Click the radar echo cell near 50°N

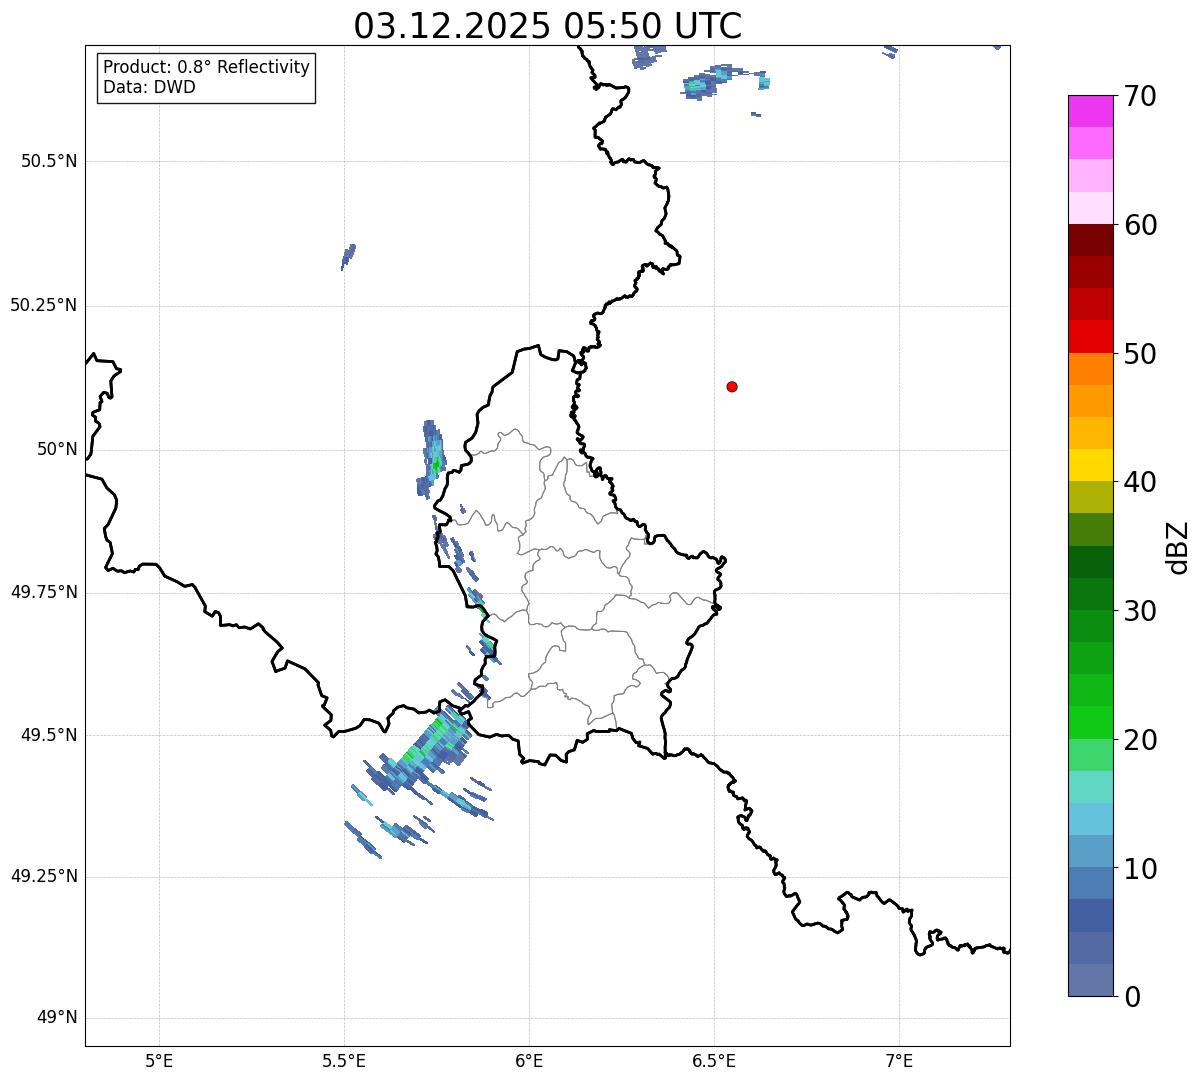coord(431,459)
